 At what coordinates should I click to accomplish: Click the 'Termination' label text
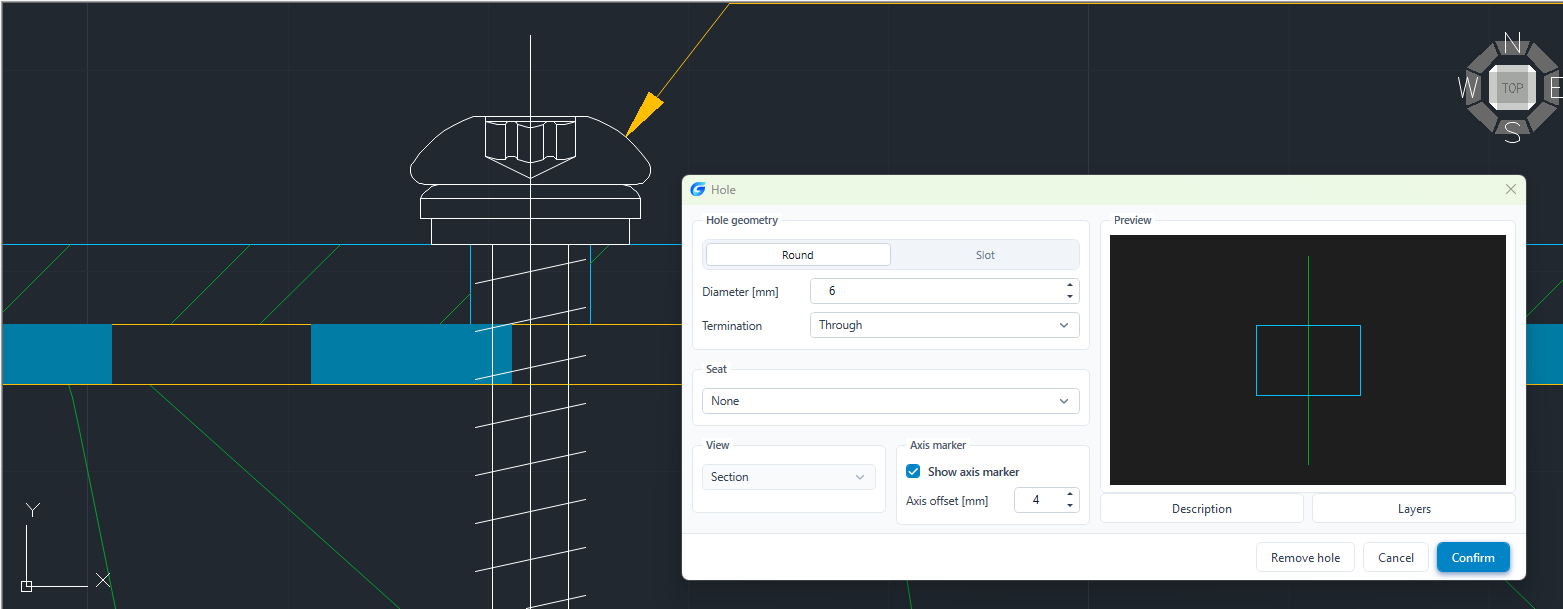pos(732,326)
